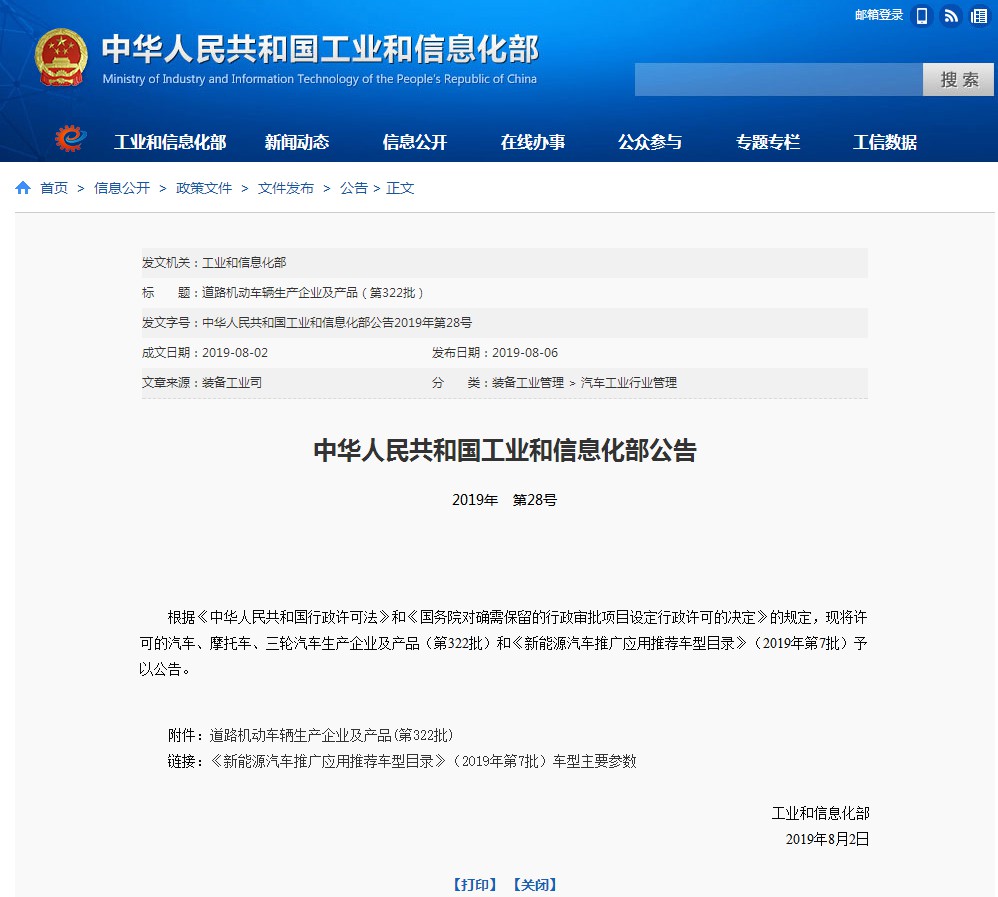Click the subtitle 2019年 第28号
The image size is (998, 897).
[x=504, y=500]
